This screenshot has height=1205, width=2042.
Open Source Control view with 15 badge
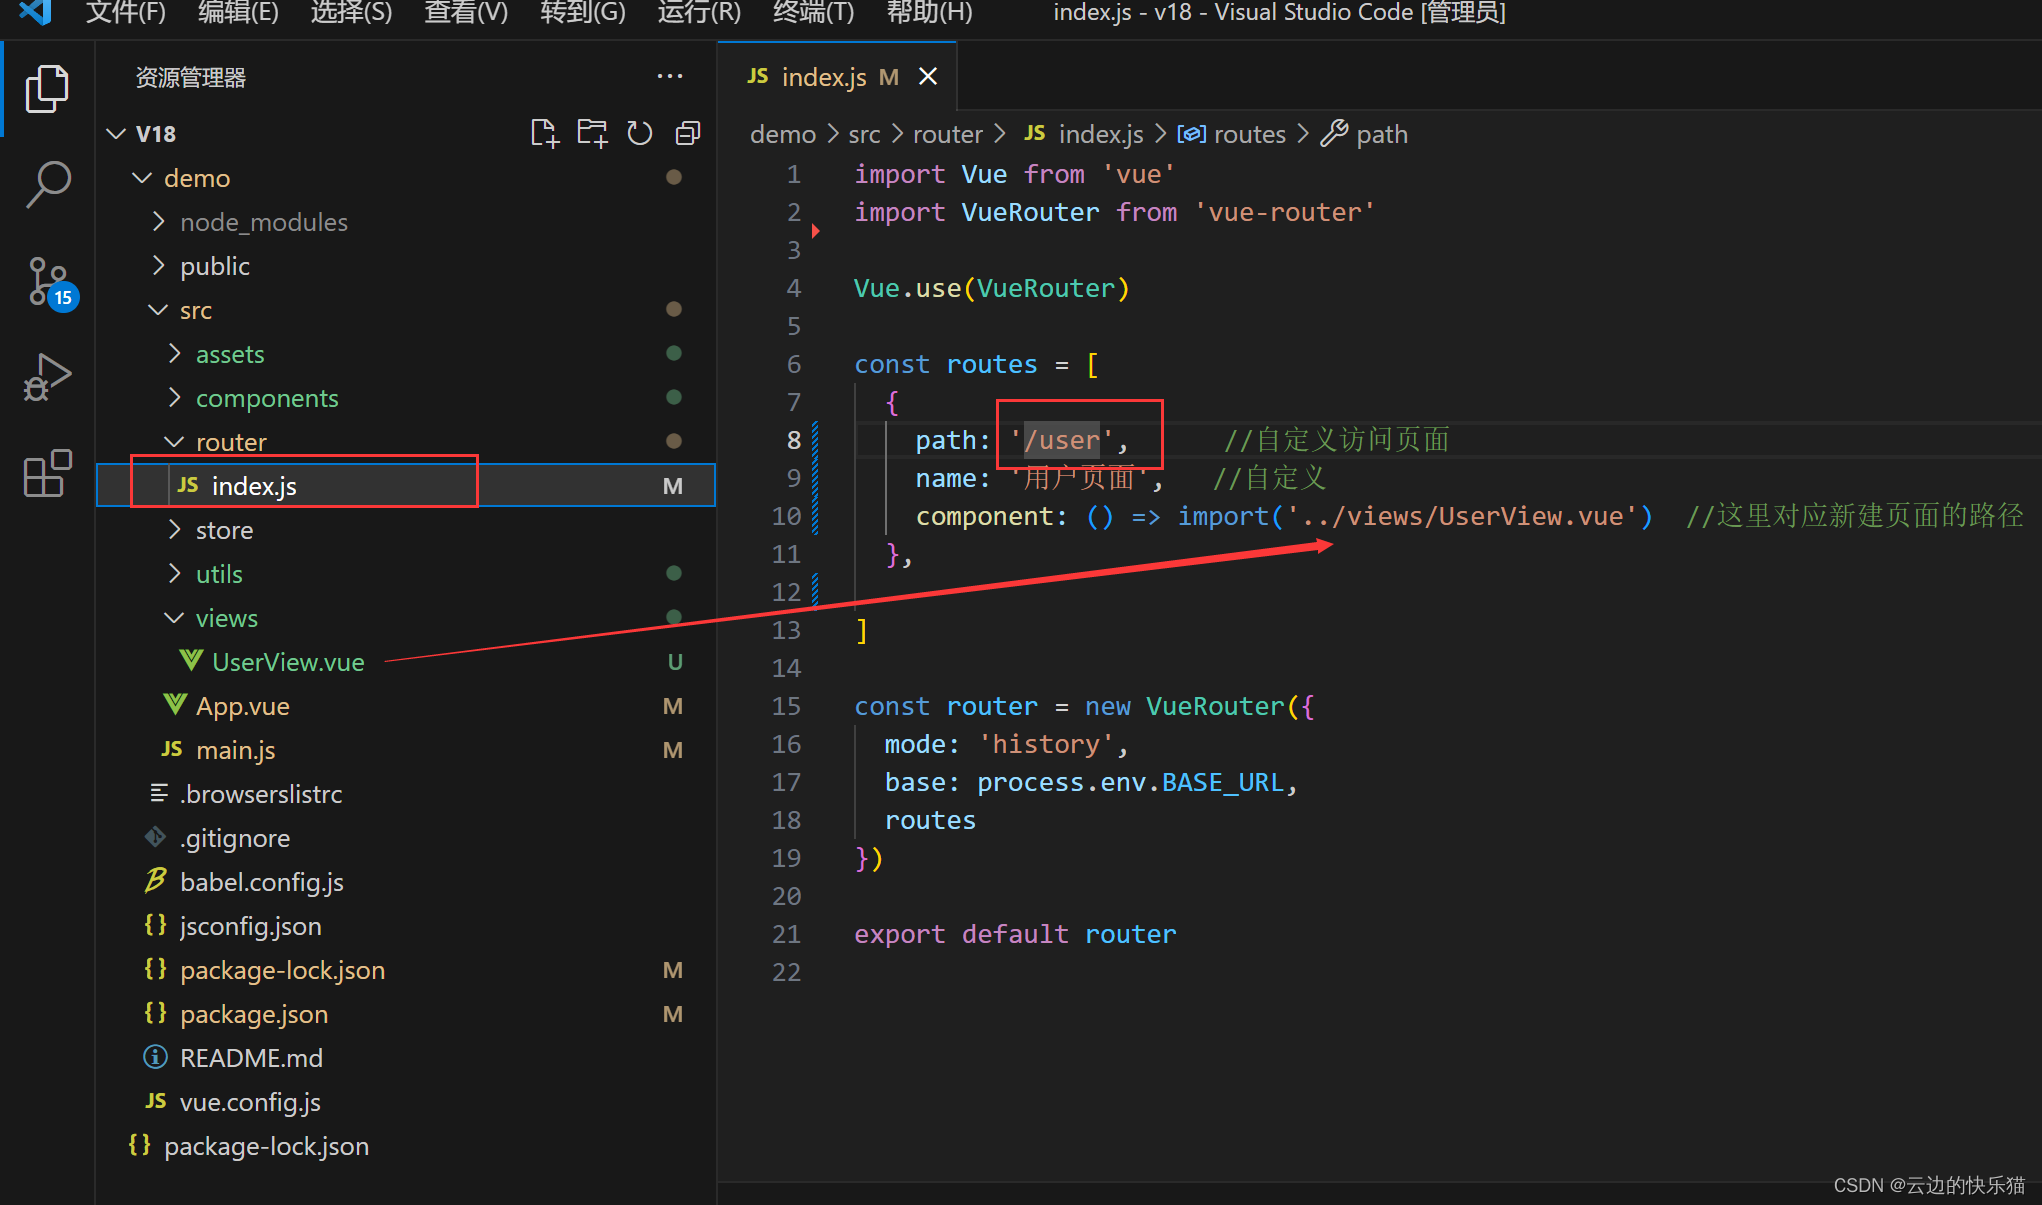point(47,282)
